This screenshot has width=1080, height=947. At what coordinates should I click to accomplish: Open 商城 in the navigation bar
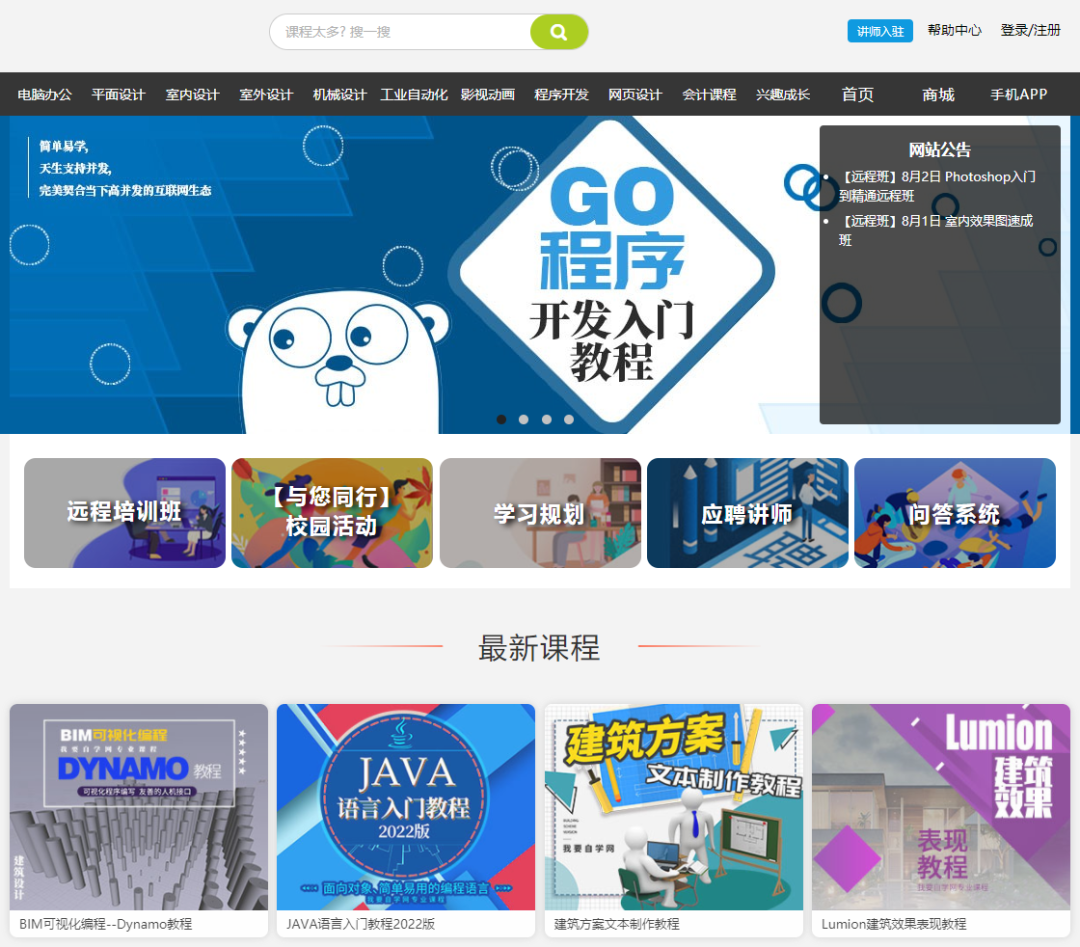[x=938, y=94]
